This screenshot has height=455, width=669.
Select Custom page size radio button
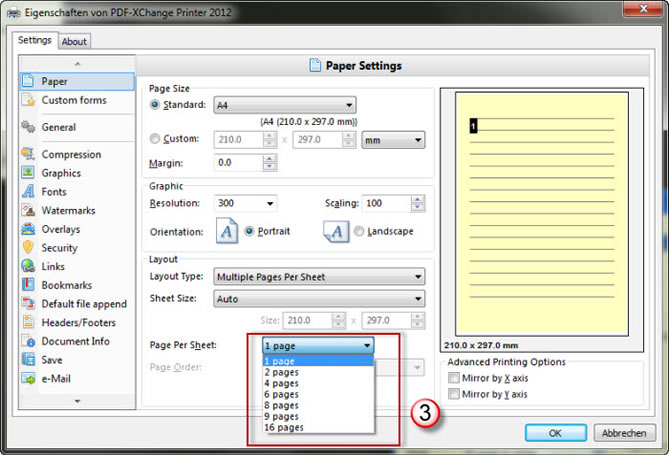(154, 138)
